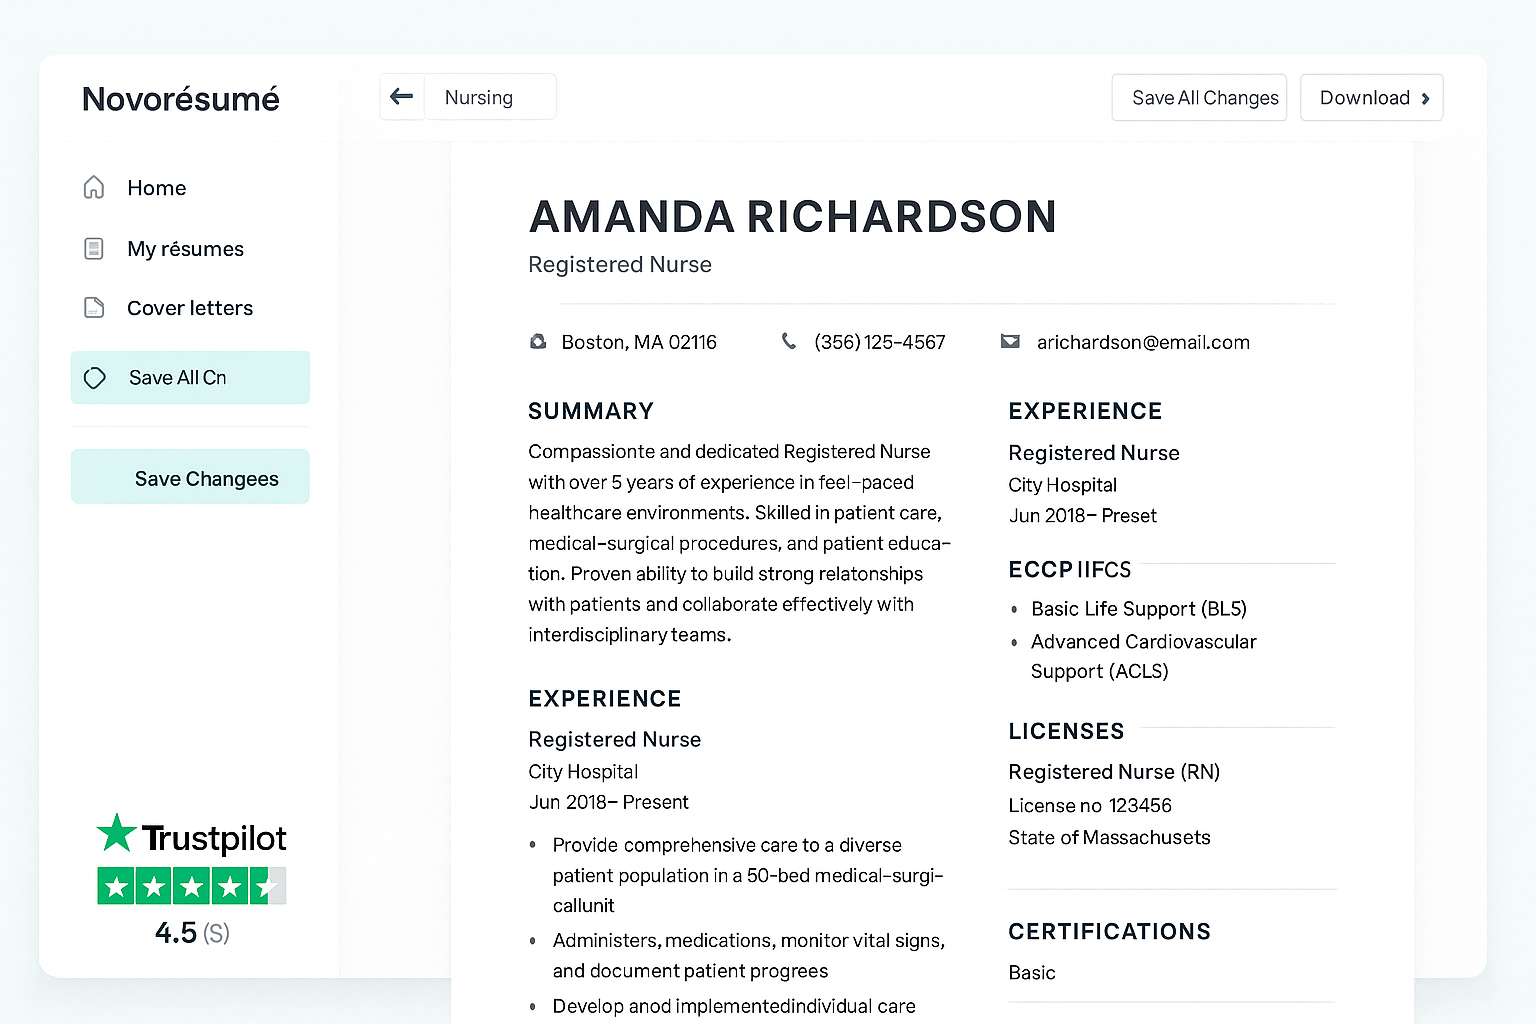Click the My résumés document icon
Image resolution: width=1536 pixels, height=1024 pixels.
click(x=94, y=249)
